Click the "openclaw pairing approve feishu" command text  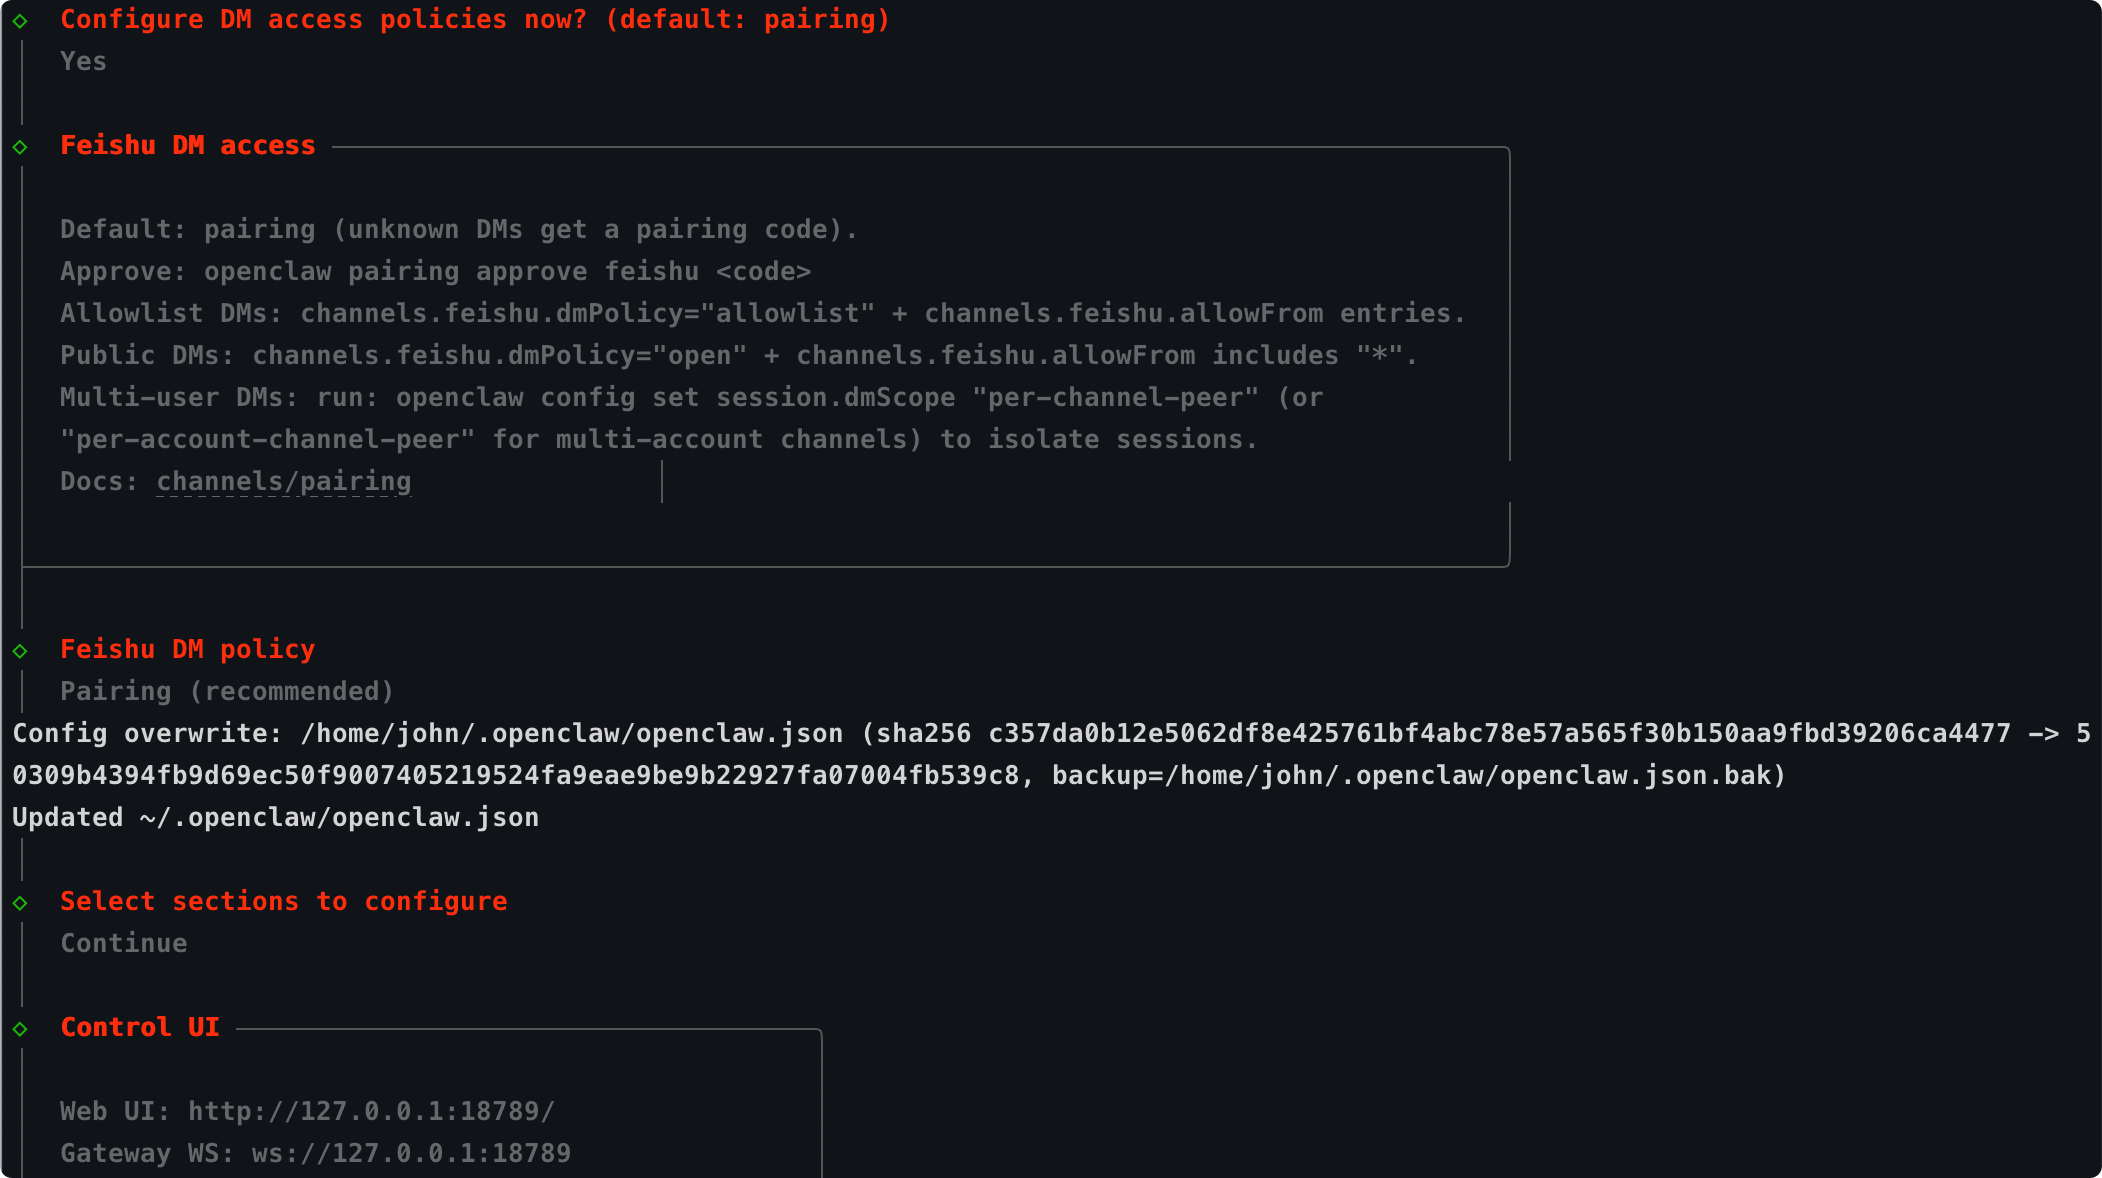[x=451, y=272]
